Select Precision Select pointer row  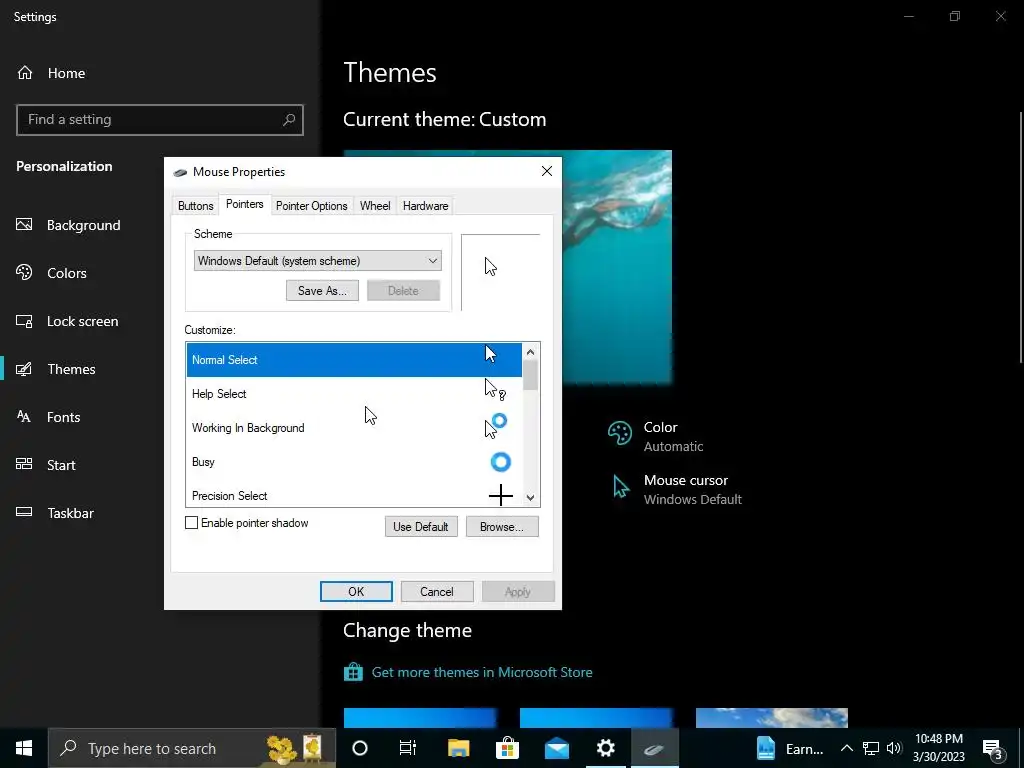354,494
